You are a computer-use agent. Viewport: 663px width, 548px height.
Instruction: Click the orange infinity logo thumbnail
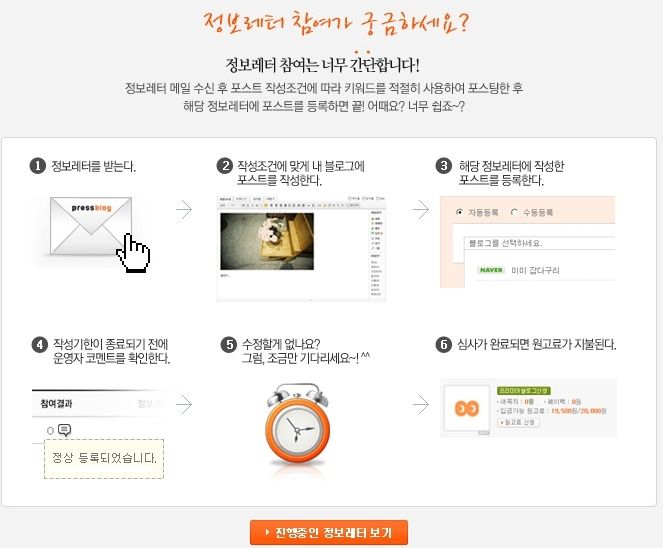pos(467,408)
